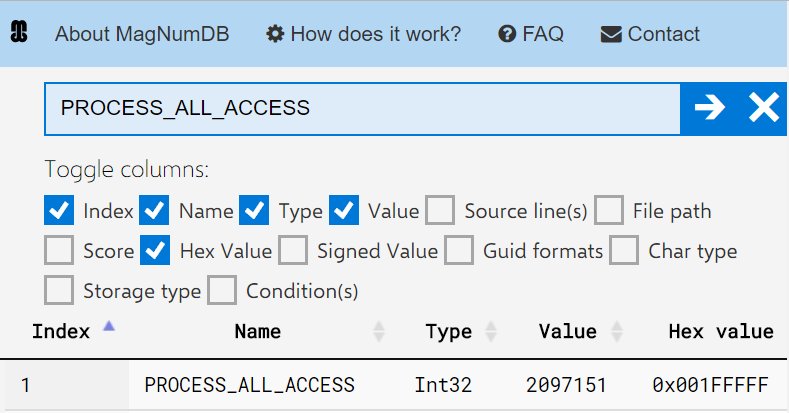
Task: Click the MagNumDB logo icon
Action: click(x=19, y=32)
